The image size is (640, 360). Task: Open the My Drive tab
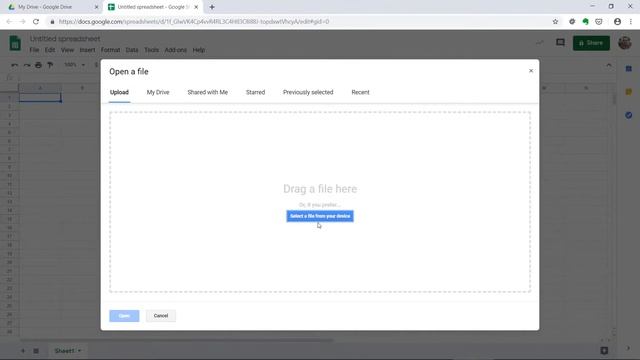pyautogui.click(x=158, y=92)
